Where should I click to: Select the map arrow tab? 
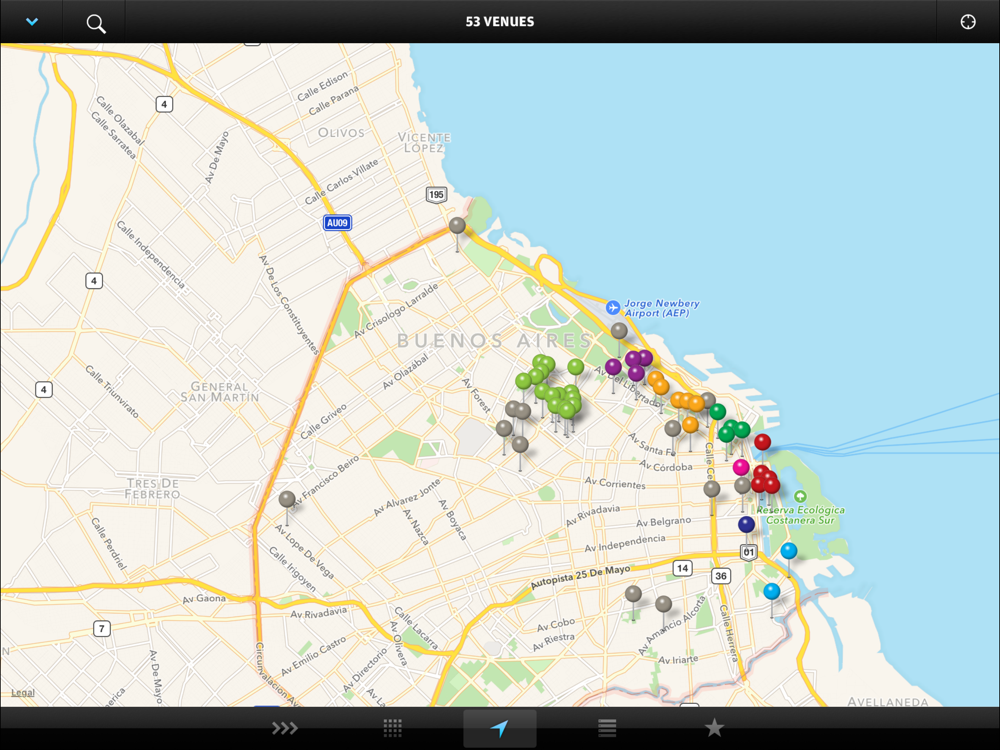[x=499, y=728]
